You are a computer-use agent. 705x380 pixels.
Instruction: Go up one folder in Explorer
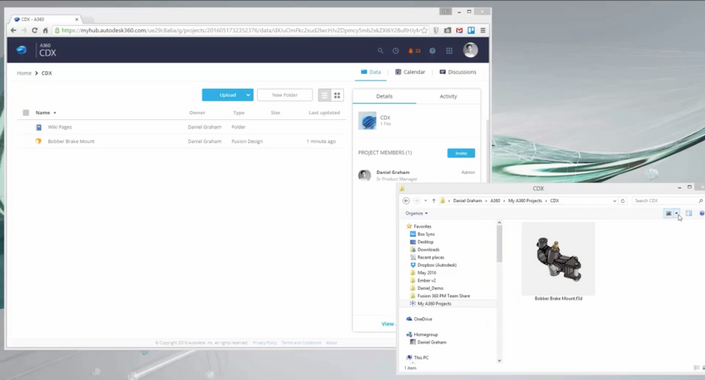click(433, 201)
